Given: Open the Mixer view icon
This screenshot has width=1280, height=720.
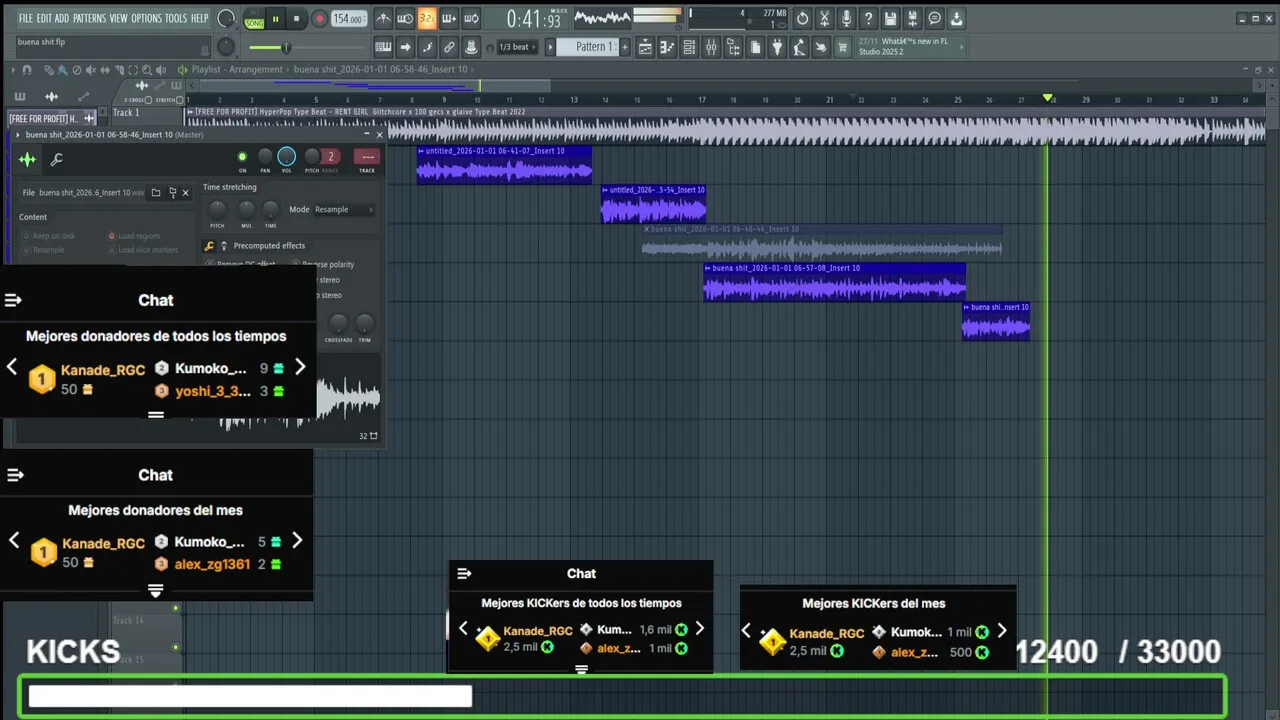Looking at the screenshot, I should [711, 47].
